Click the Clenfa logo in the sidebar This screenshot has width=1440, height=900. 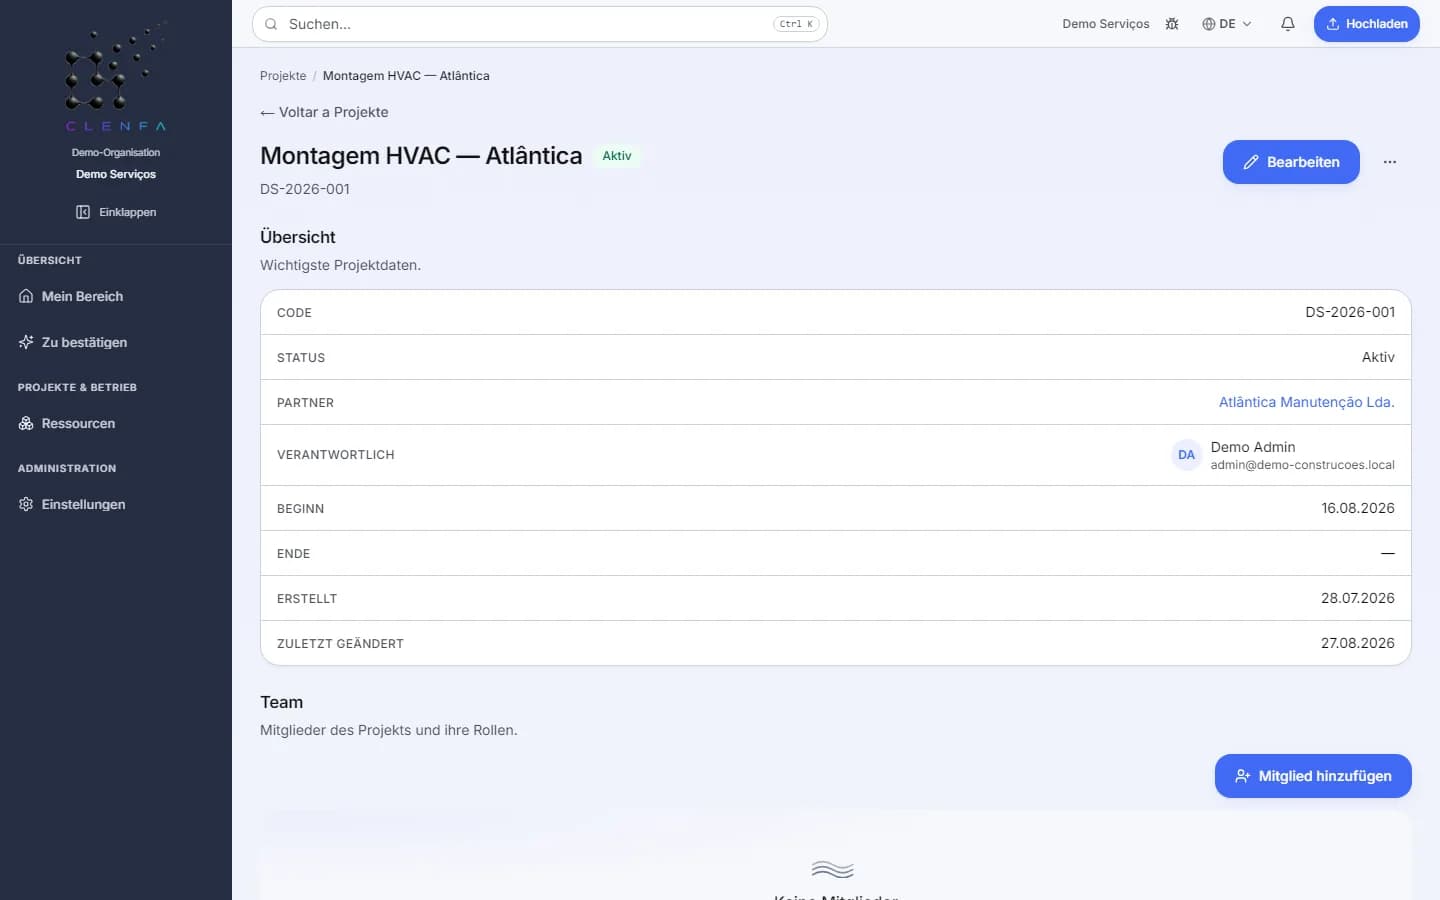tap(116, 78)
